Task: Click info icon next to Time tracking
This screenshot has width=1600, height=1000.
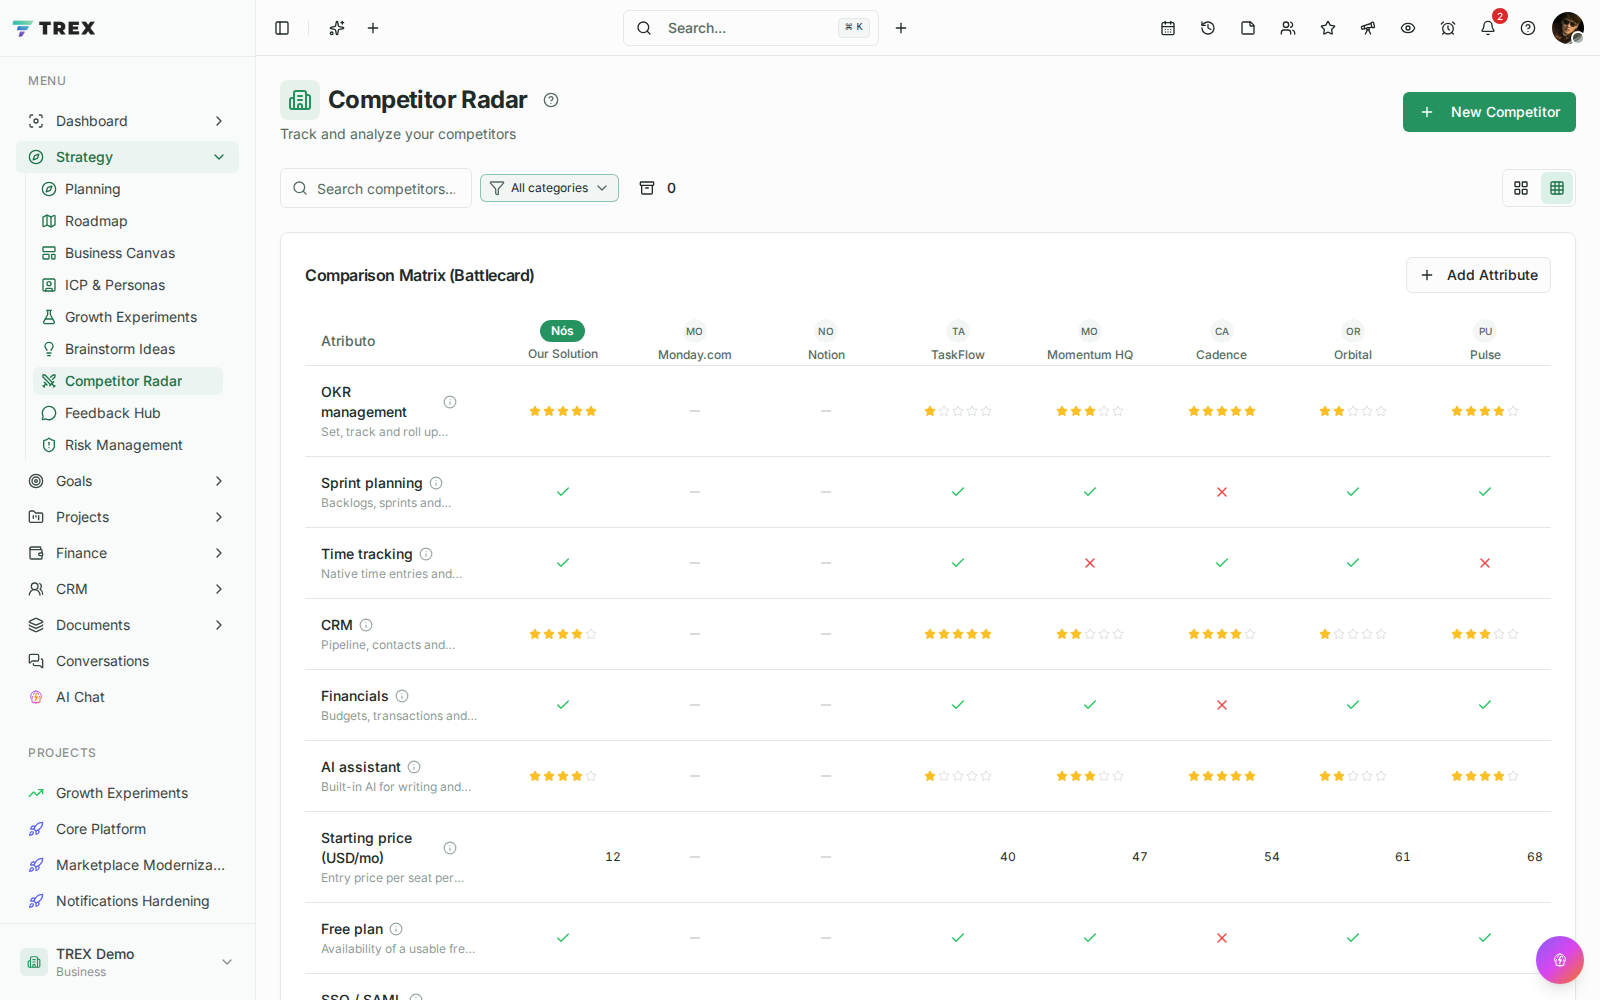Action: point(426,554)
